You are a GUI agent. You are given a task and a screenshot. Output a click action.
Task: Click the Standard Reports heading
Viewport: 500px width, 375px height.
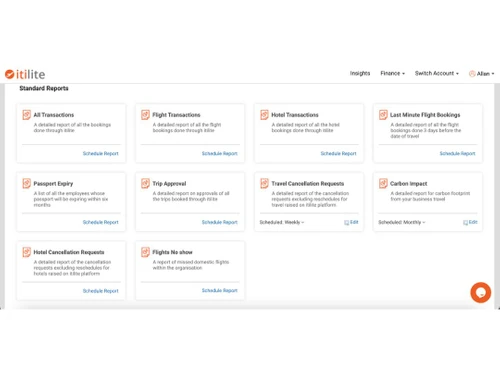[44, 88]
